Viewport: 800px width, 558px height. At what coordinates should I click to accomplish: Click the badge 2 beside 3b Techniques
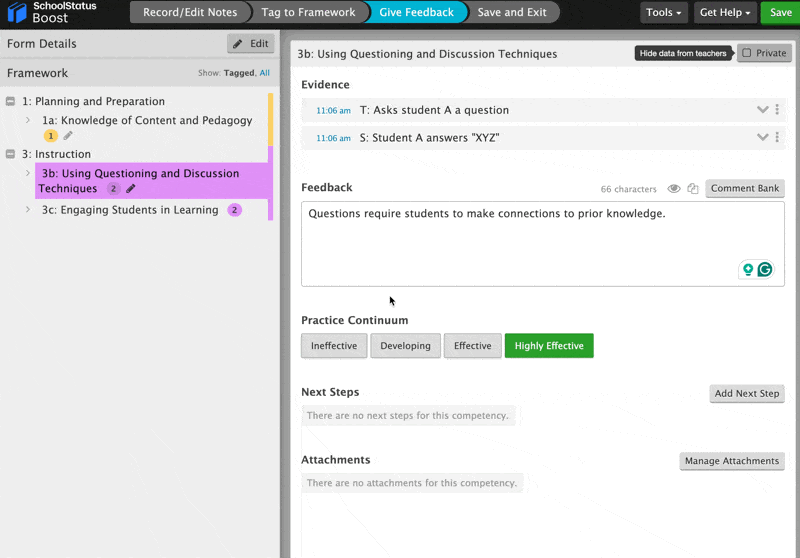113,189
